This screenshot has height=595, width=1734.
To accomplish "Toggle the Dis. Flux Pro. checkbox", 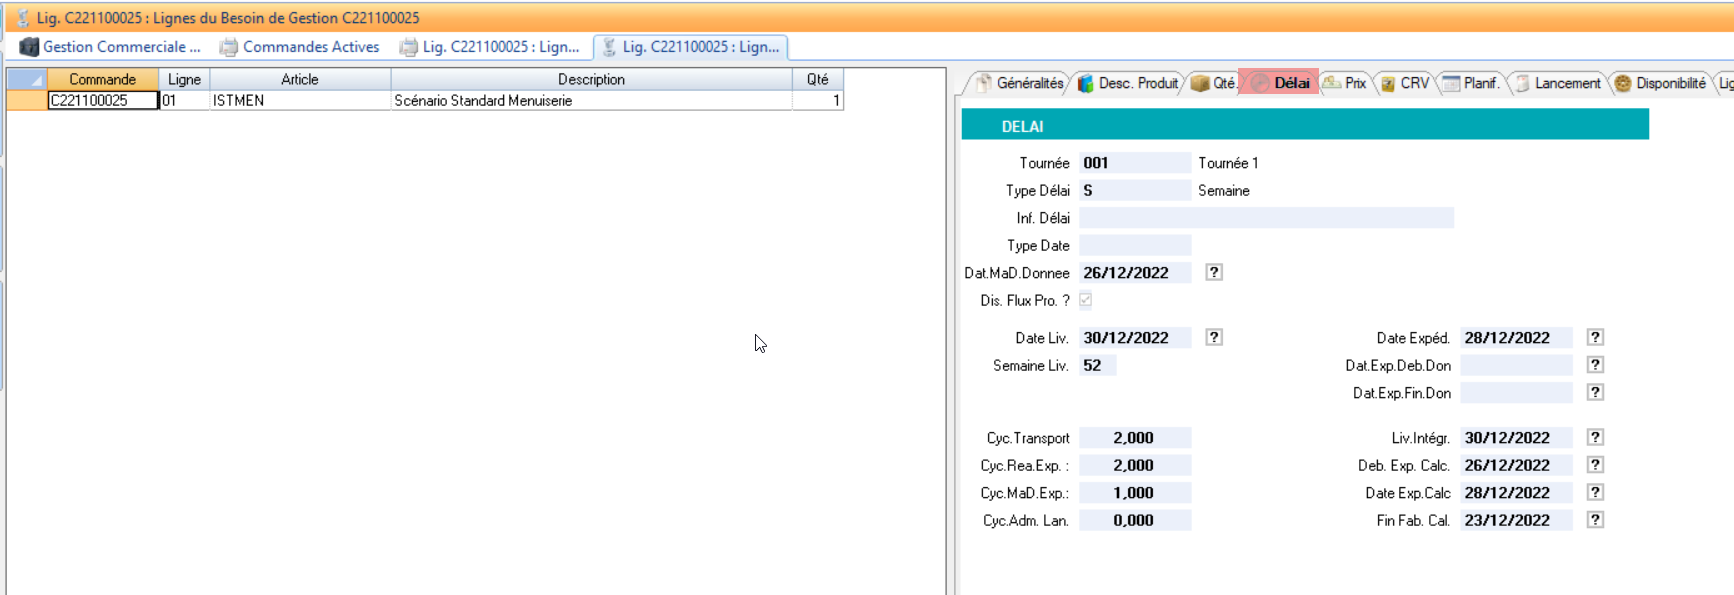I will coord(1085,300).
